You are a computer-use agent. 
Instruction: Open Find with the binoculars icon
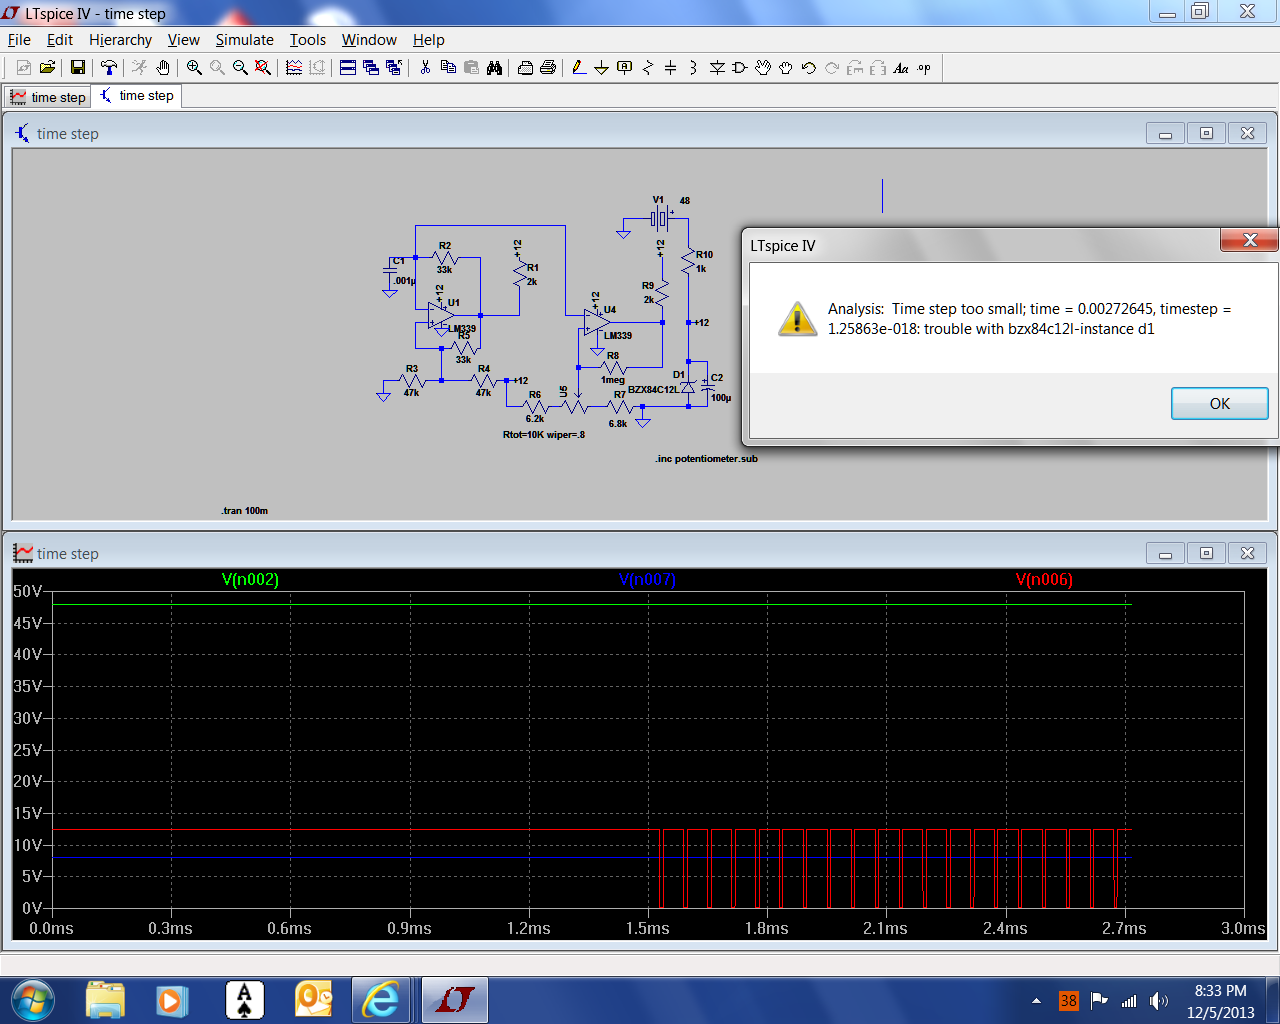(x=494, y=68)
